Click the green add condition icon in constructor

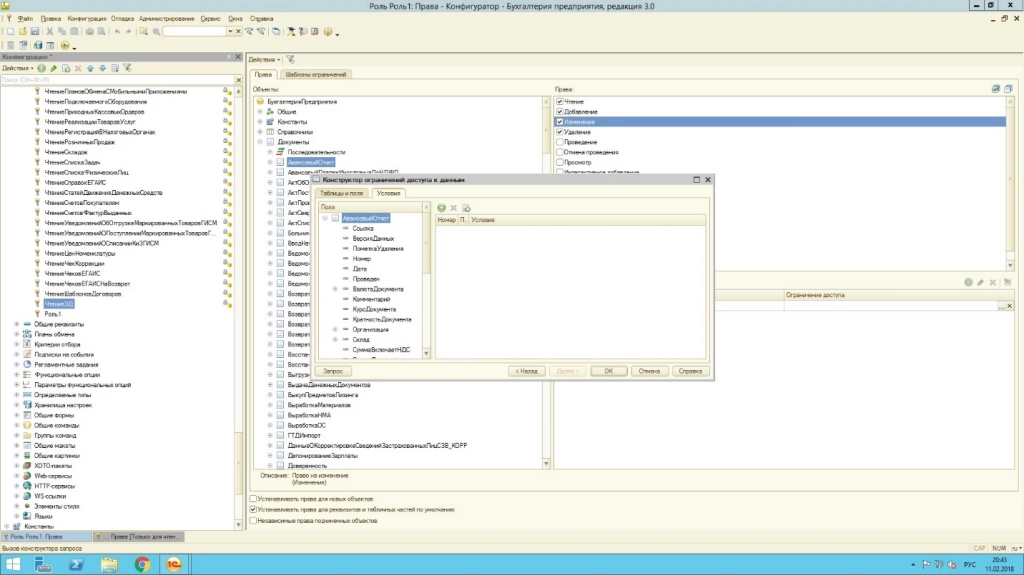pyautogui.click(x=441, y=207)
